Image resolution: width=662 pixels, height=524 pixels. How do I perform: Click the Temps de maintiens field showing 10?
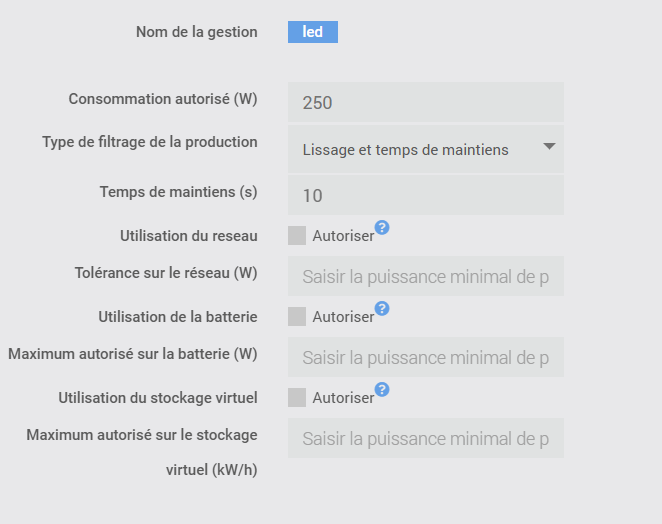point(425,196)
